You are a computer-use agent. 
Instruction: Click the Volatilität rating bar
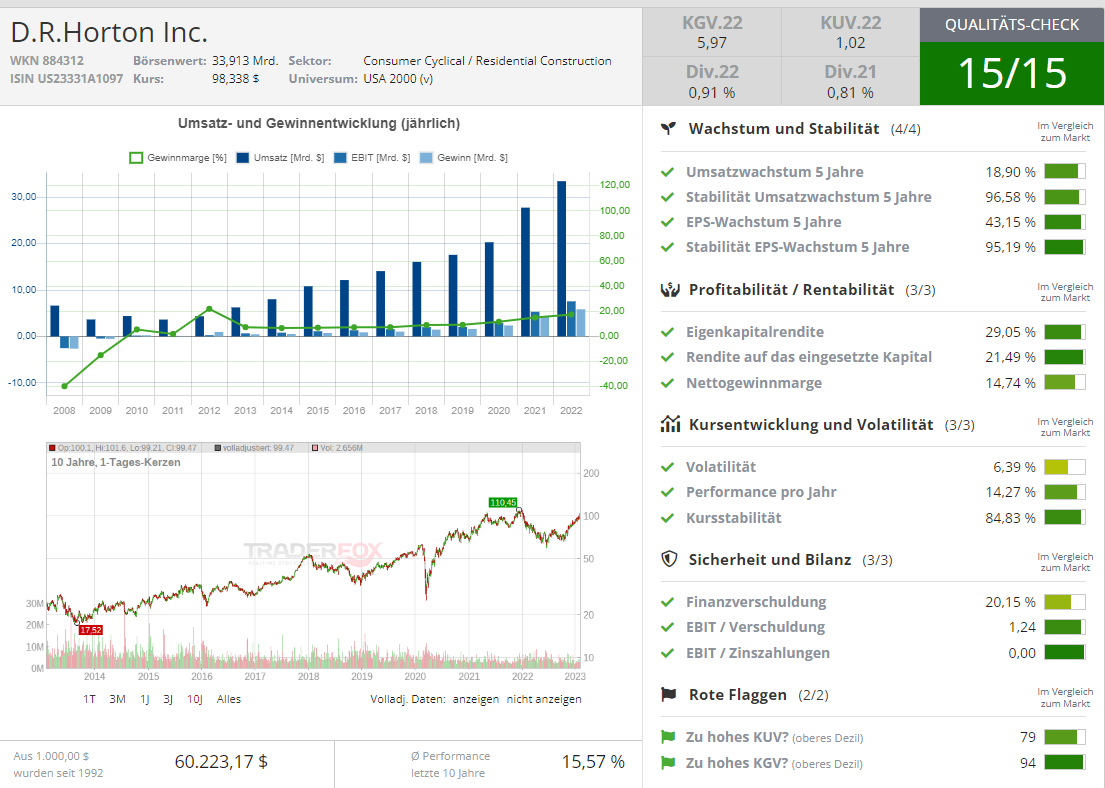(x=1064, y=467)
